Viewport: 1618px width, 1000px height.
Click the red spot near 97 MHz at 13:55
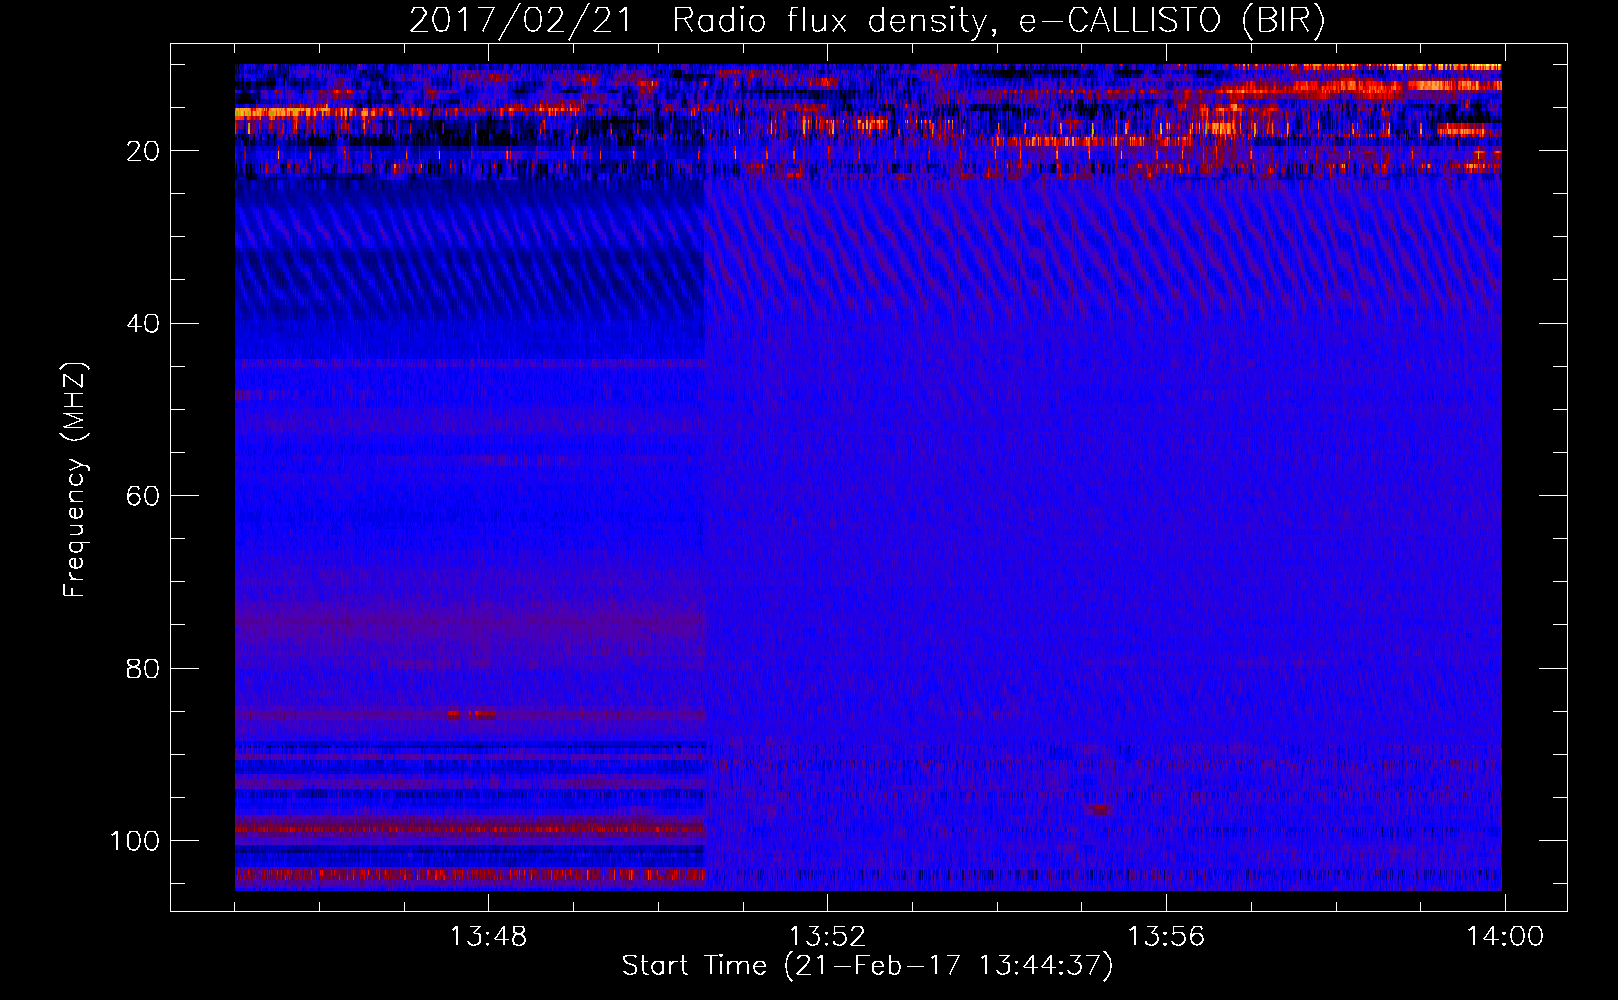click(x=1099, y=809)
